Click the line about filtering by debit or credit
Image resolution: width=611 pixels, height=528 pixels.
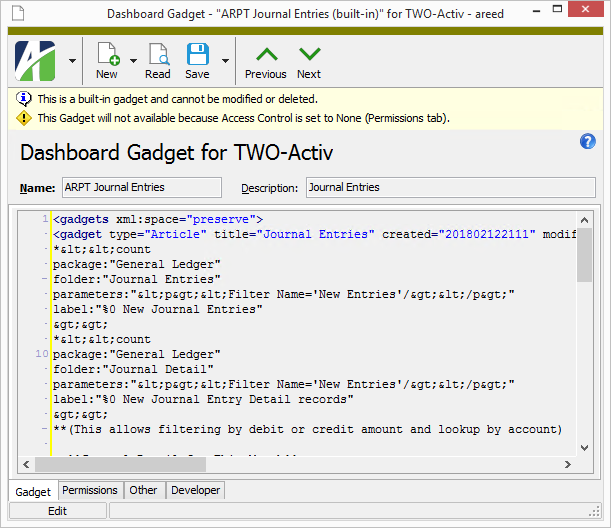click(308, 429)
